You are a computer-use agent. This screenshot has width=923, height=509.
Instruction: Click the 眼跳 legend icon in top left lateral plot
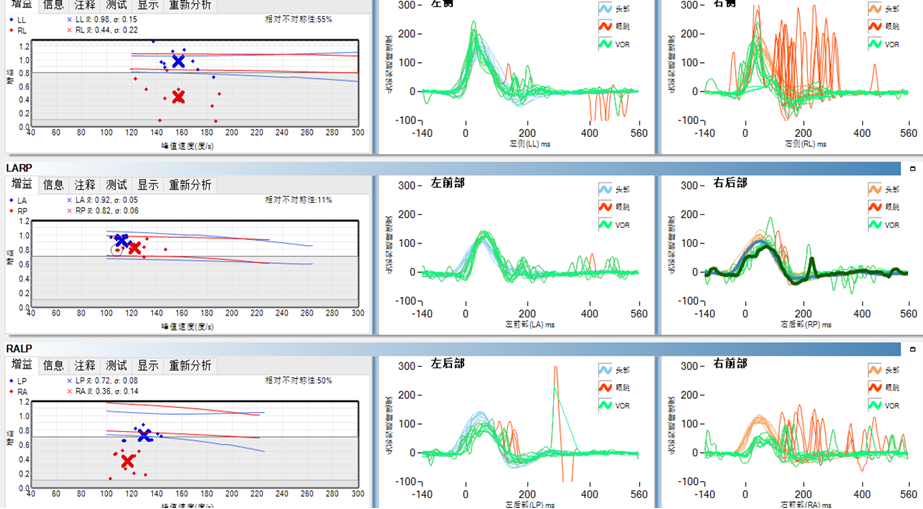click(x=606, y=26)
